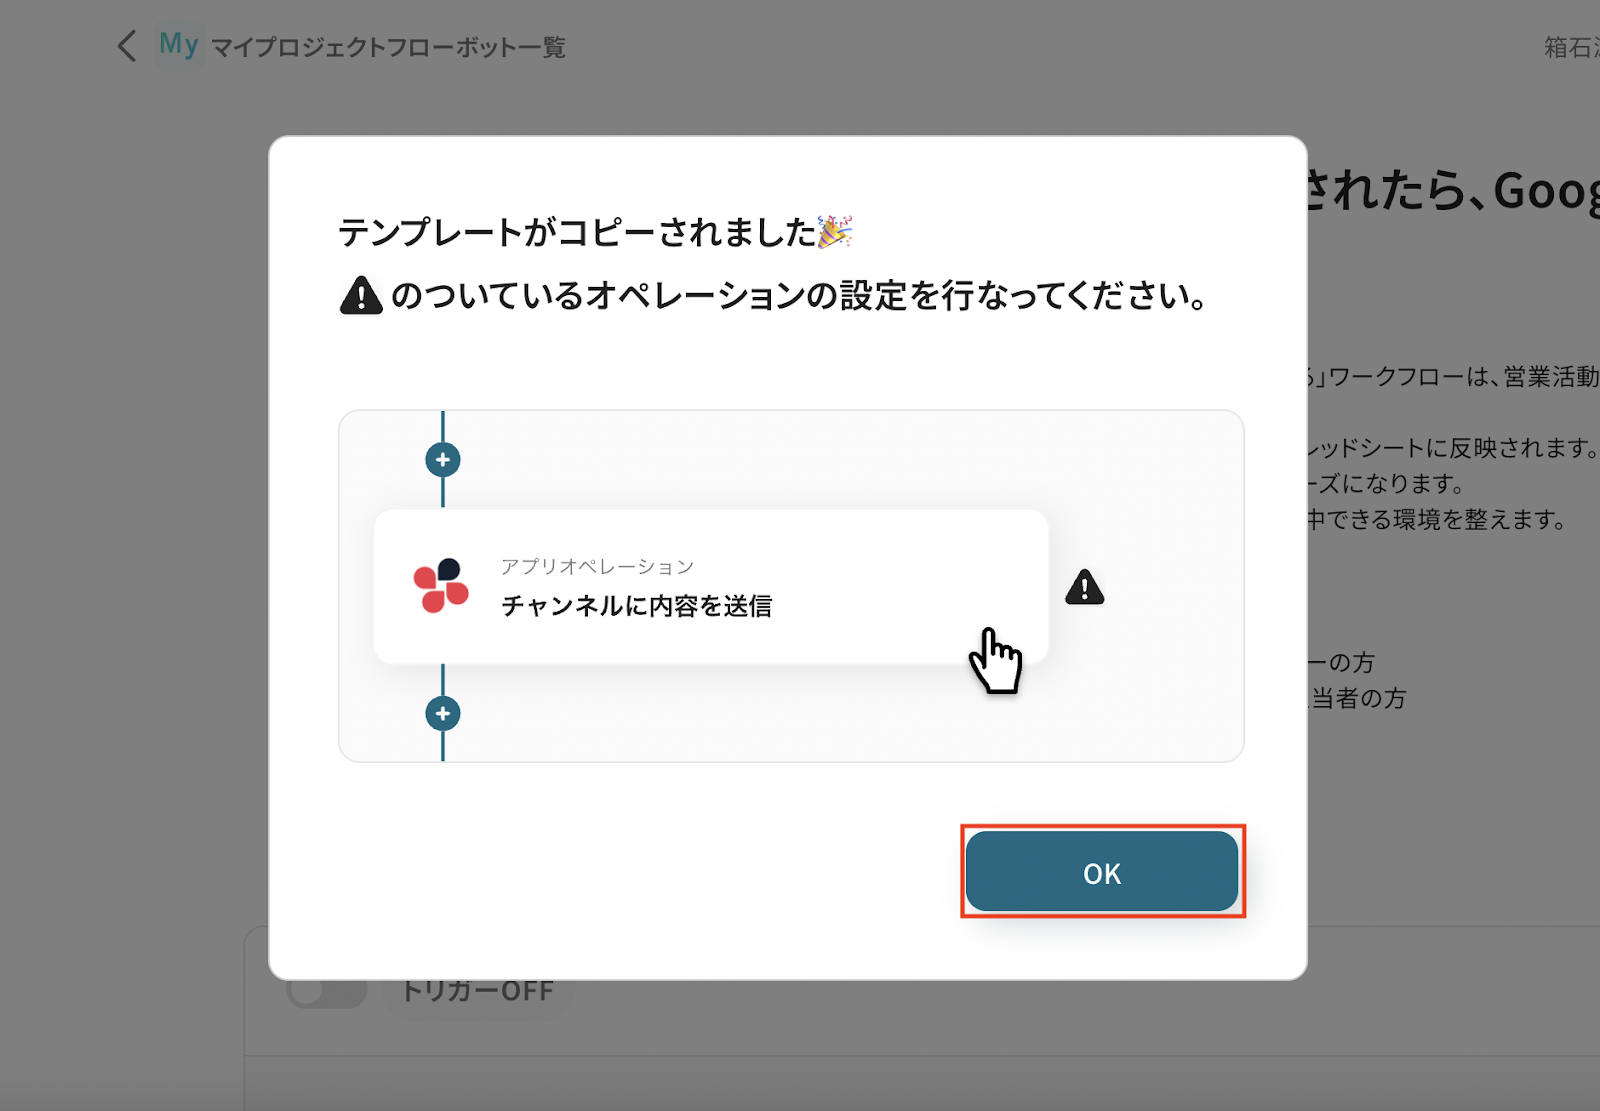
Task: Go back using the top-left chevron arrow
Action: (127, 46)
